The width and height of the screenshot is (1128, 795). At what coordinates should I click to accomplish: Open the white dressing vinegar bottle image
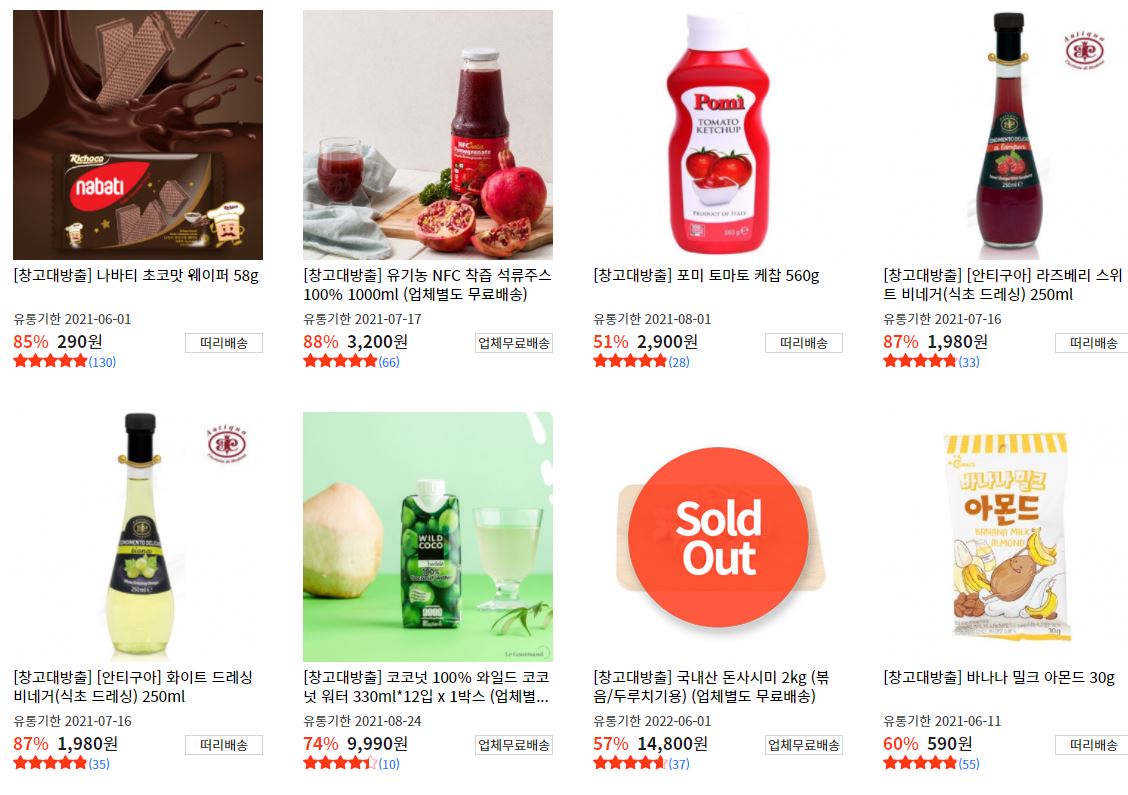(138, 537)
